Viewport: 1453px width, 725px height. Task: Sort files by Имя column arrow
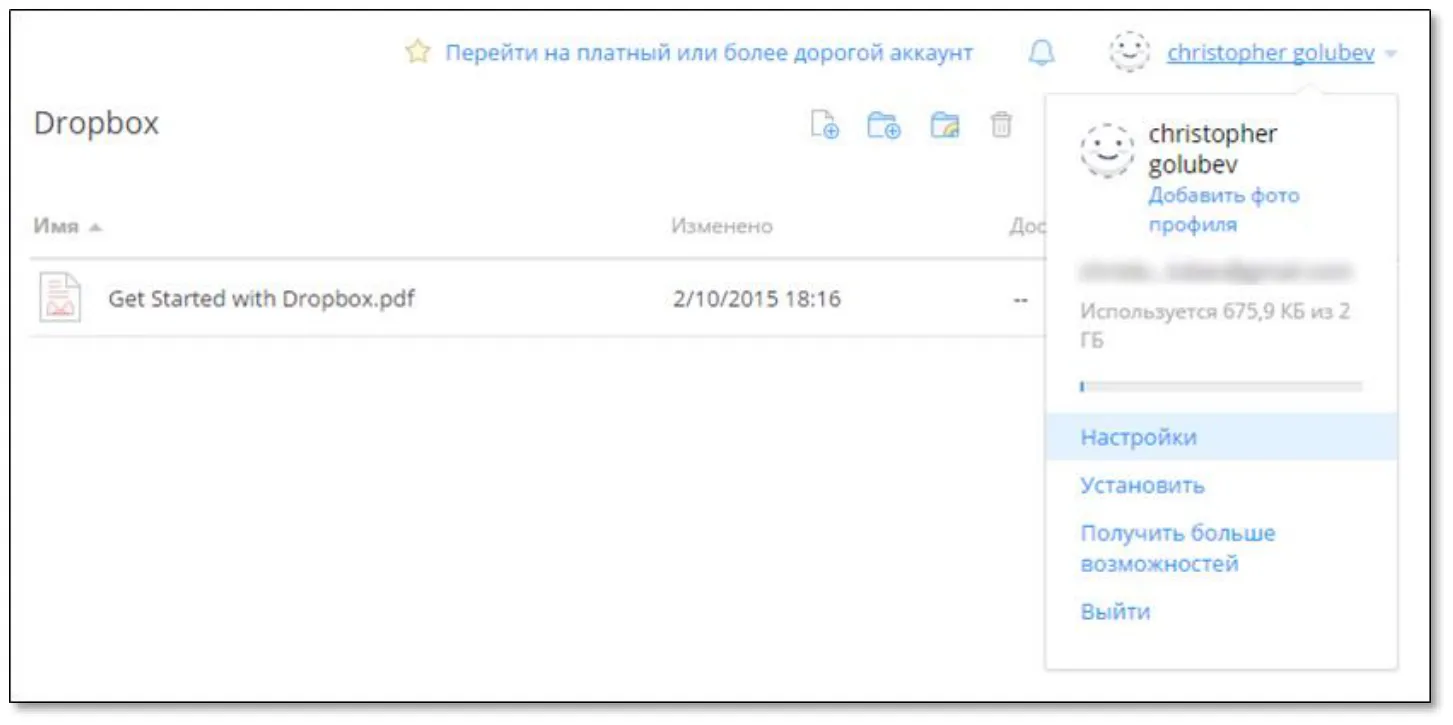click(x=95, y=227)
